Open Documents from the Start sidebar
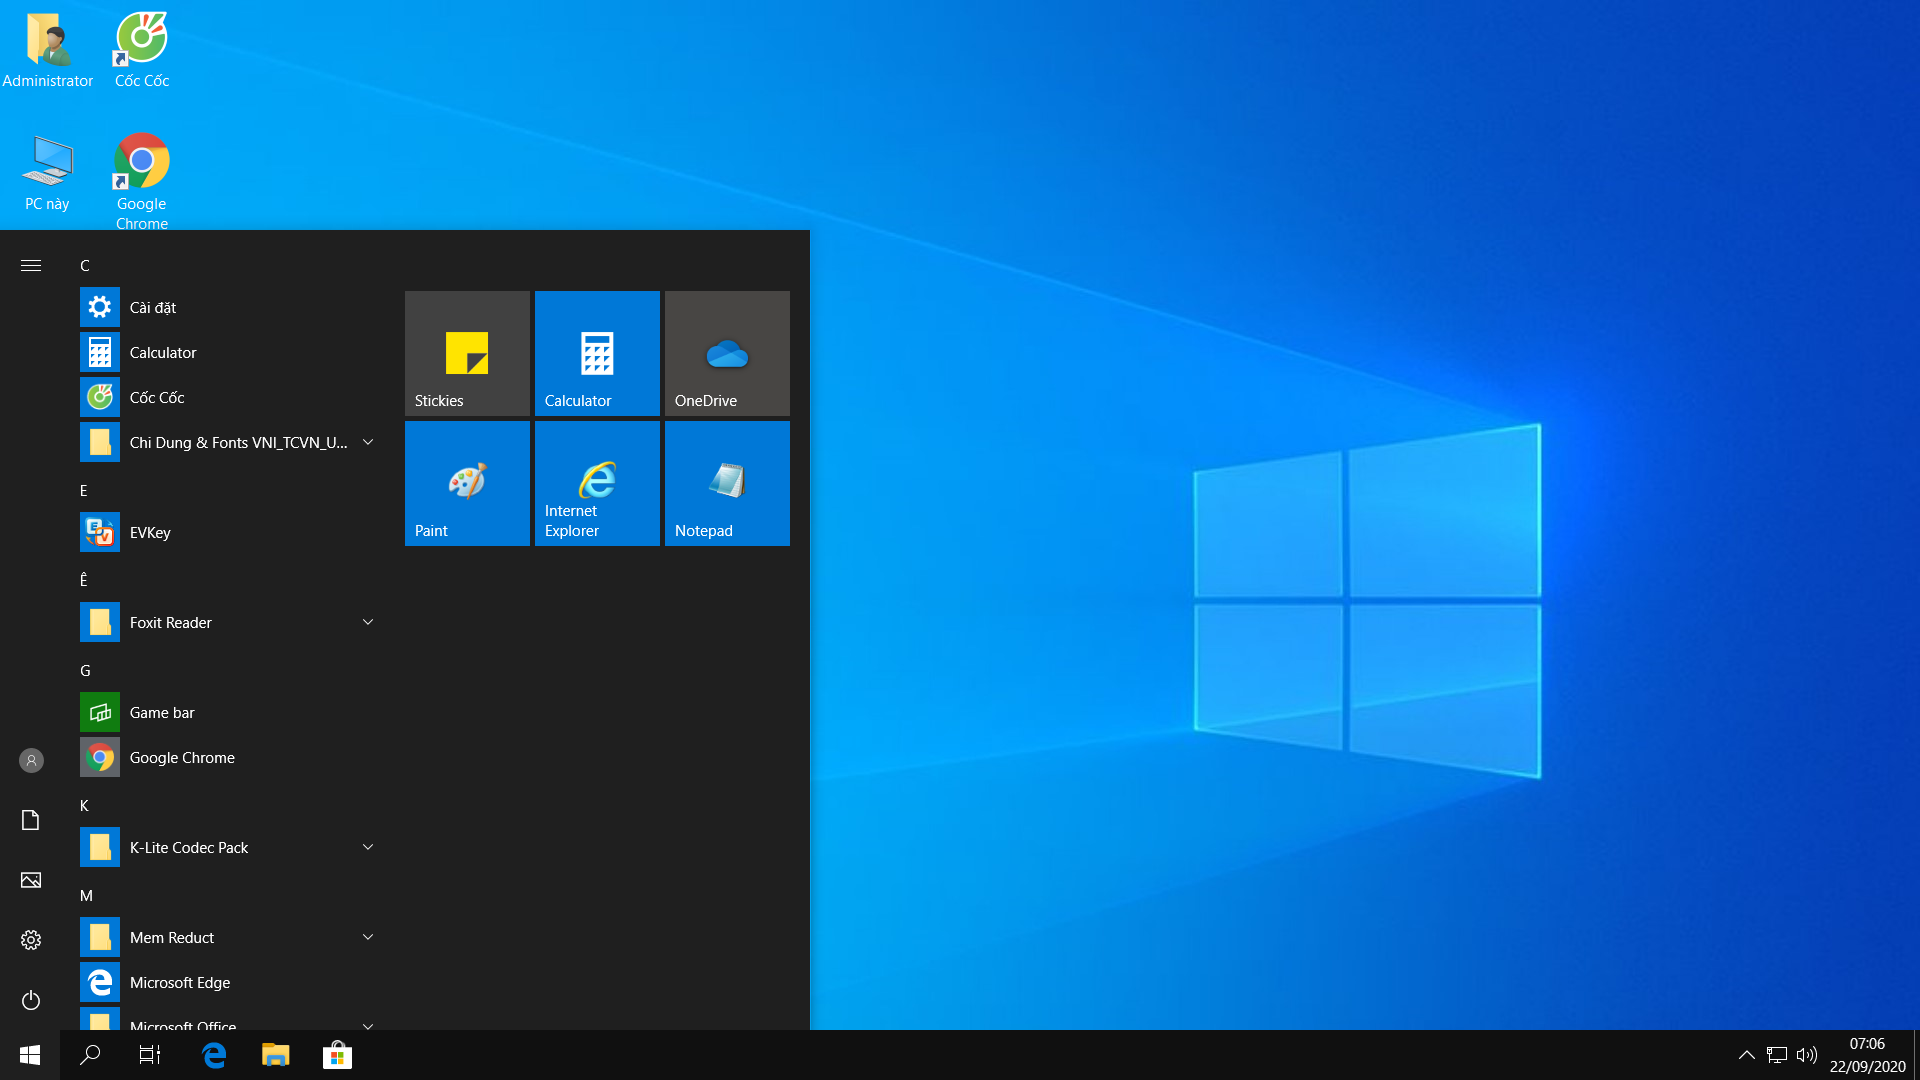This screenshot has width=1920, height=1080. (x=31, y=820)
